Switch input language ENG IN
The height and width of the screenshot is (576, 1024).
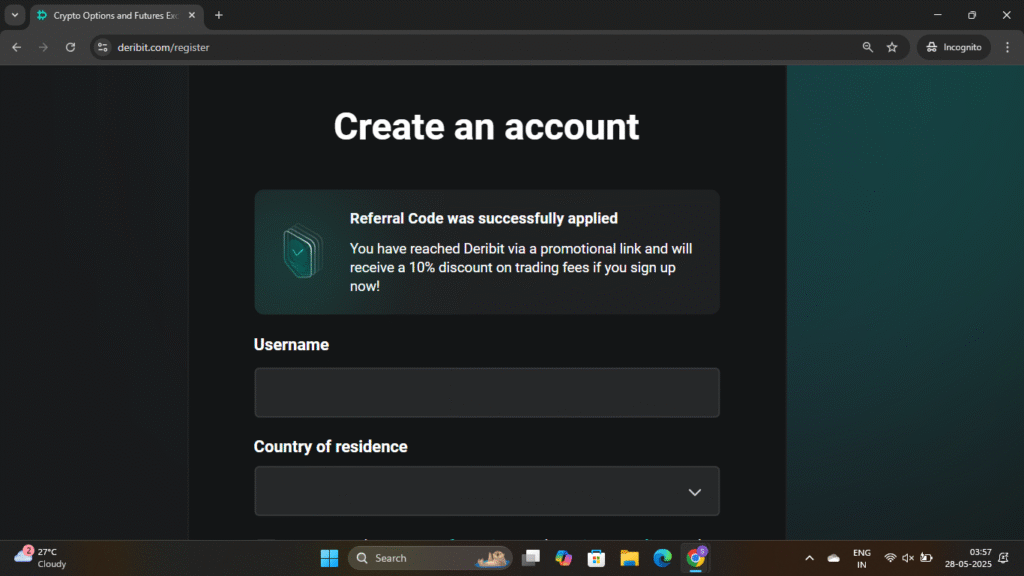[x=861, y=558]
